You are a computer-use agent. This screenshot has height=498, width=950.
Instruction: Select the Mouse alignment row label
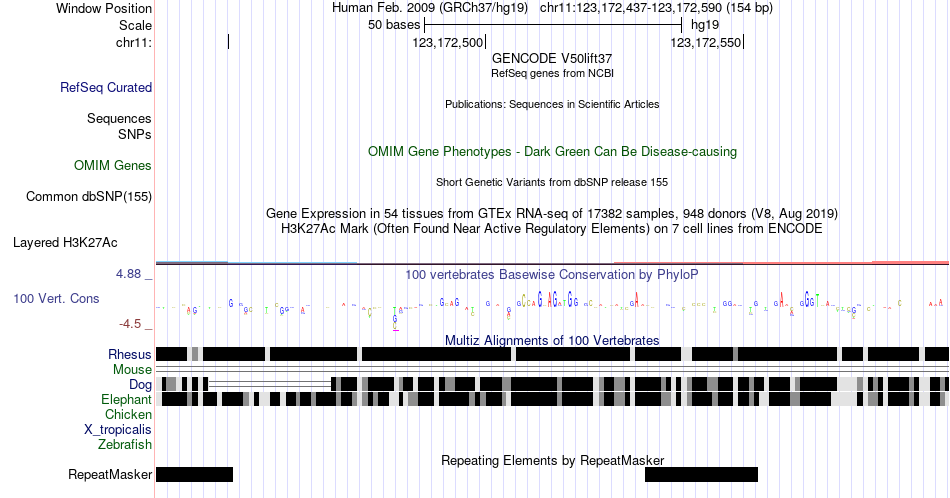point(132,370)
